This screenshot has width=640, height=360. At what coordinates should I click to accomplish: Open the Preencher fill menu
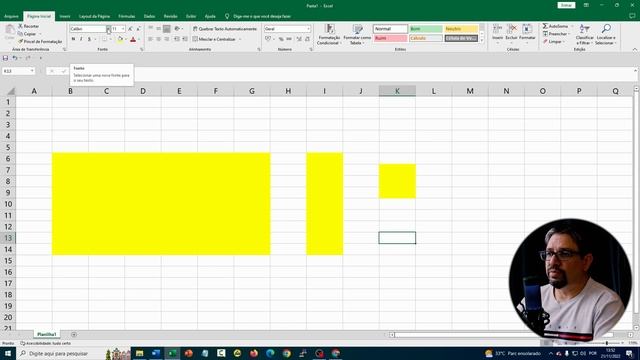coord(555,34)
